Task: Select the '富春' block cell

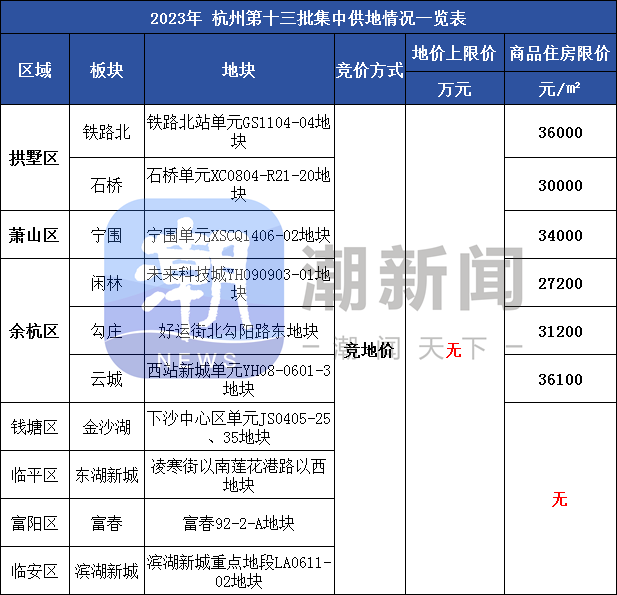Action: [x=107, y=523]
